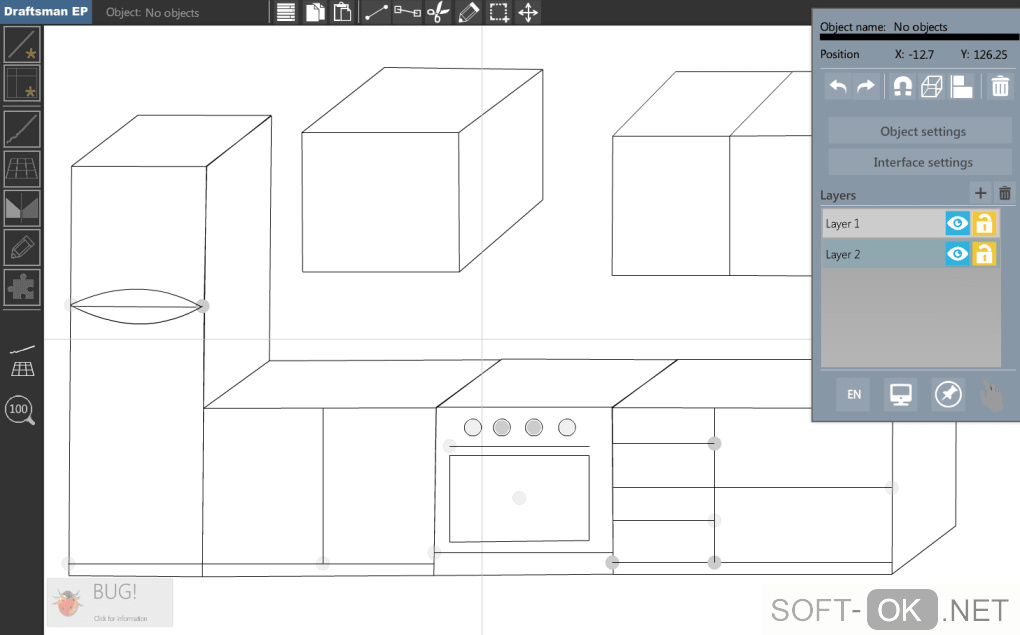Select the eraser tool in the left sidebar

click(22, 247)
